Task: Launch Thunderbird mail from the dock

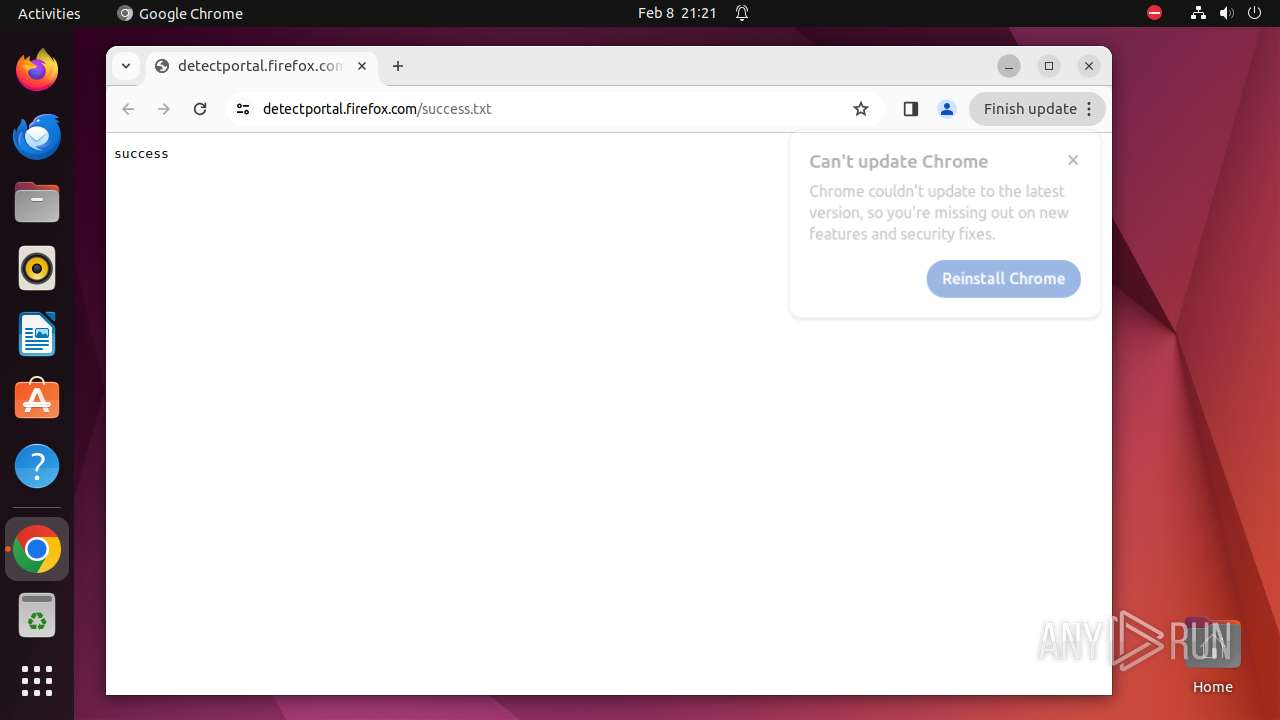Action: [37, 136]
